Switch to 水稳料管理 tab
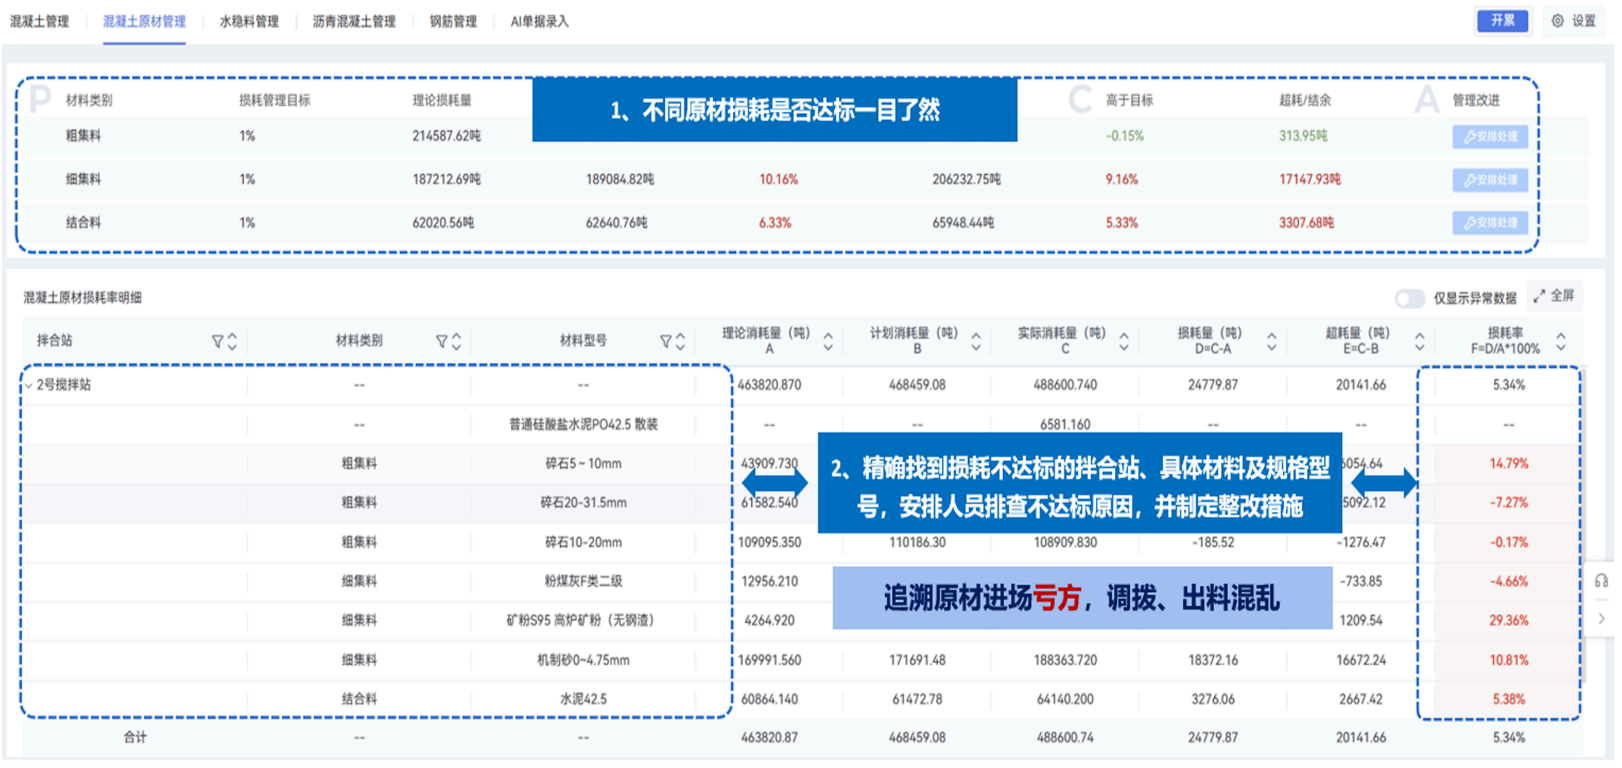Viewport: 1622px width, 768px height. [x=249, y=21]
